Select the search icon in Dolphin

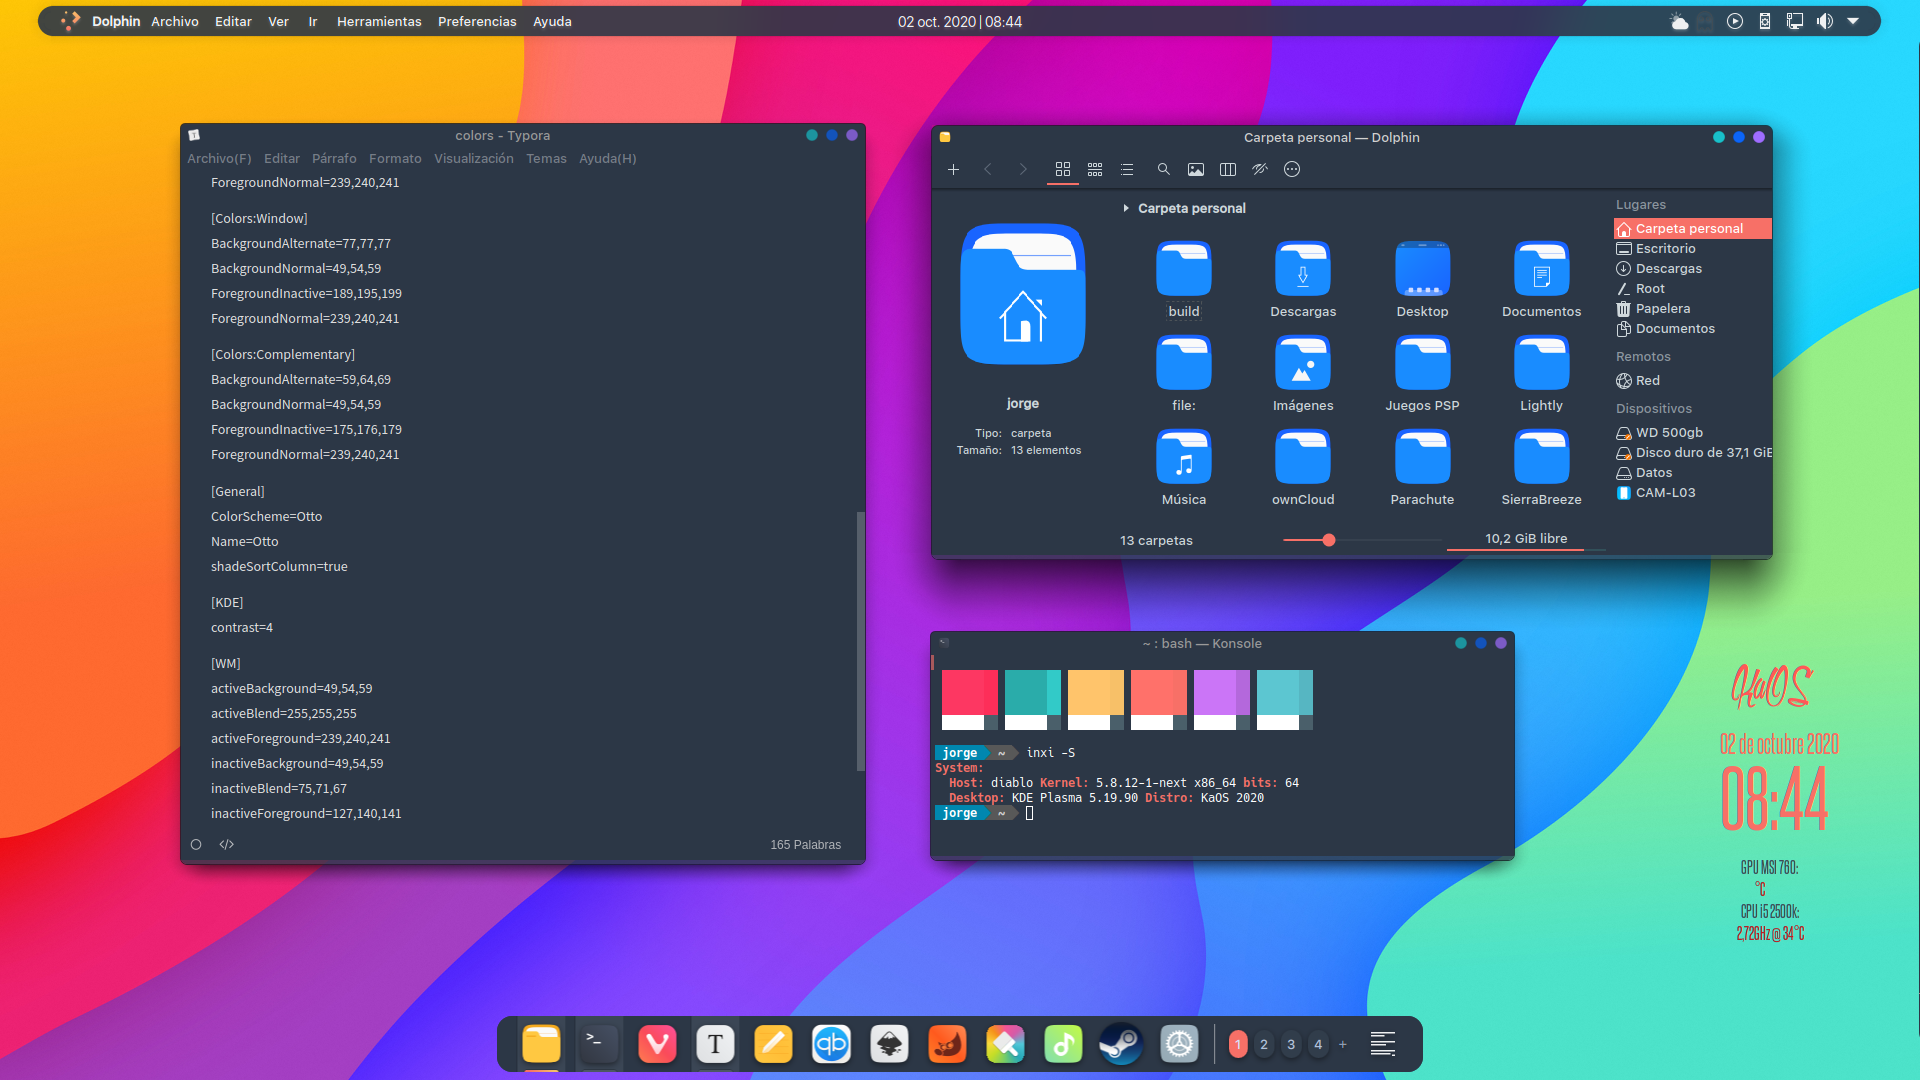1163,169
